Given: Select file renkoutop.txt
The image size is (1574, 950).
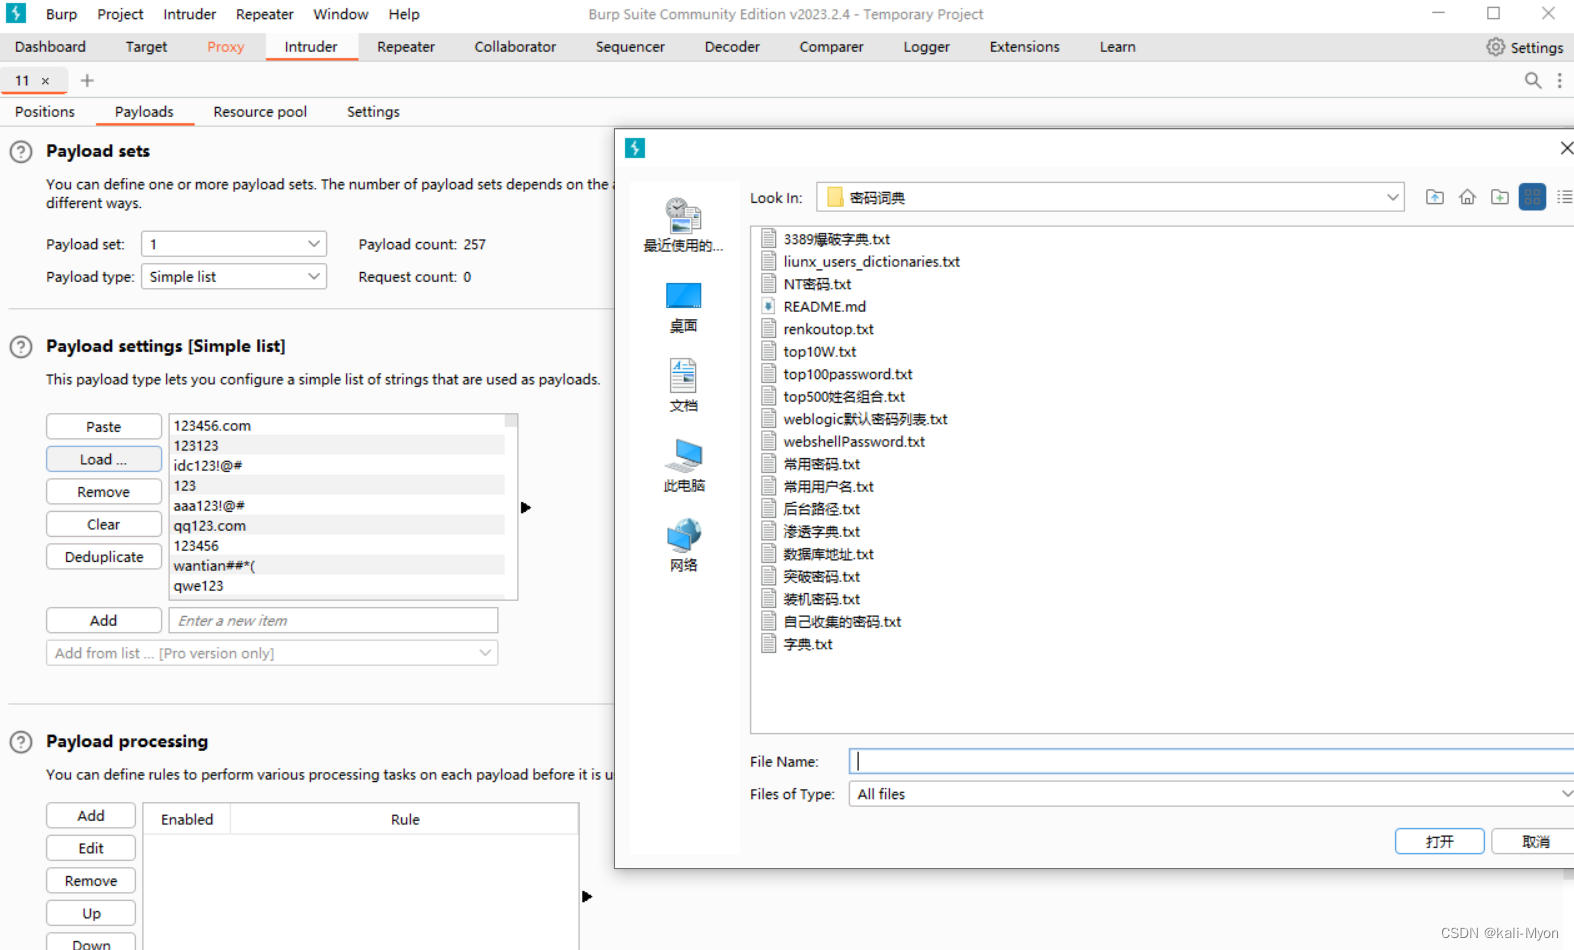Looking at the screenshot, I should tap(828, 329).
